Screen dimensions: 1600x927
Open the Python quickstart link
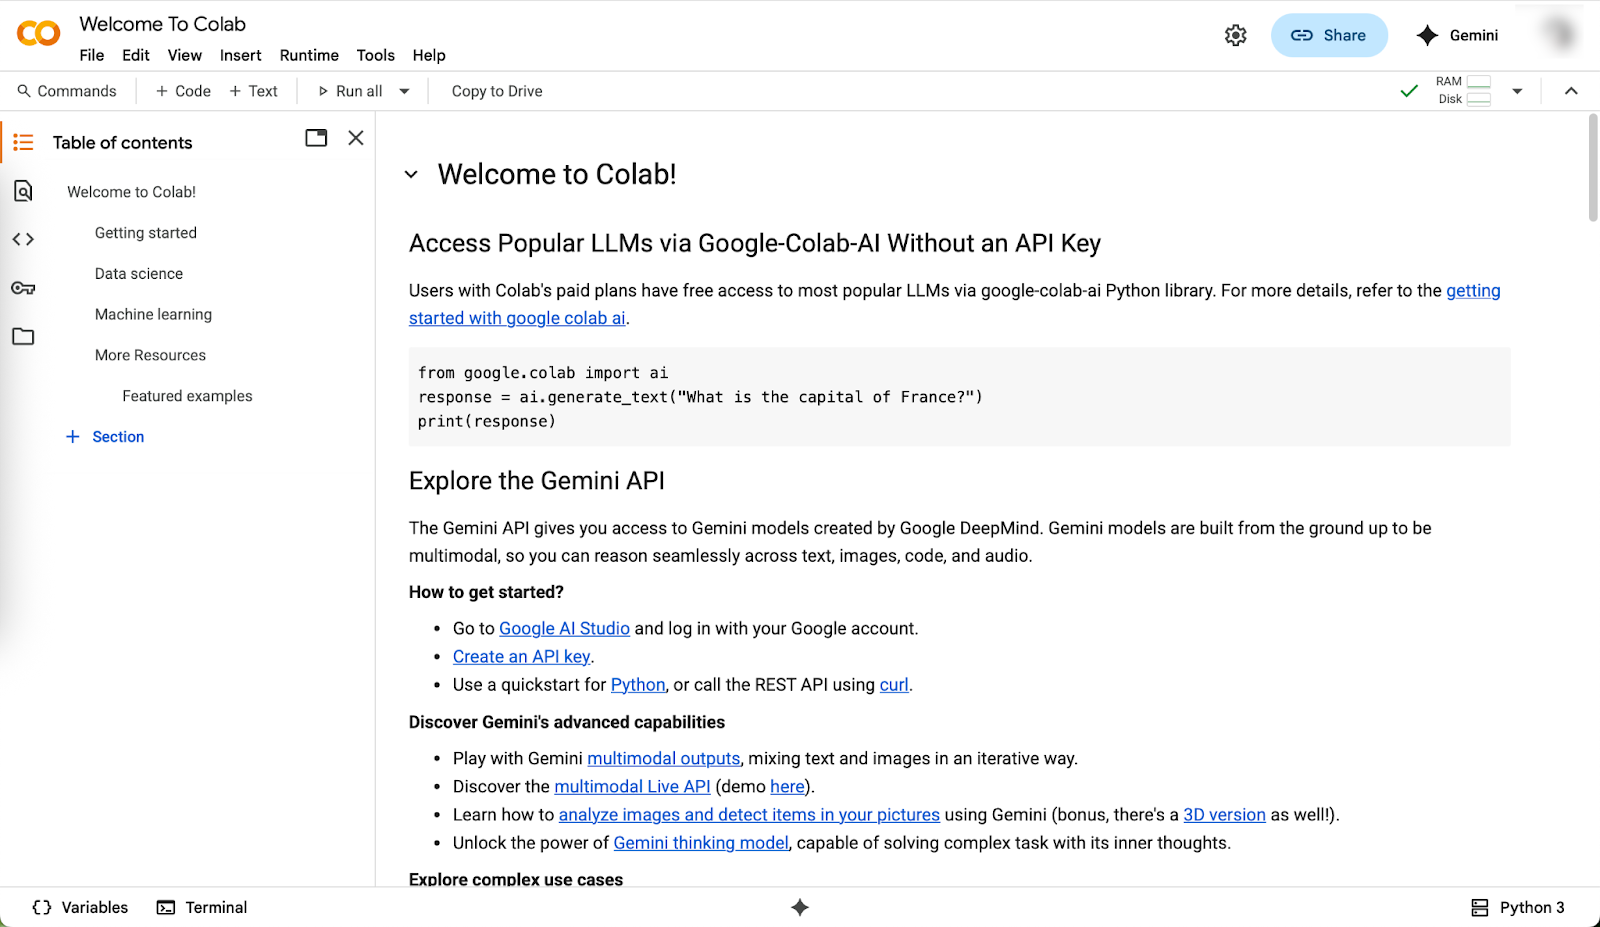coord(638,685)
